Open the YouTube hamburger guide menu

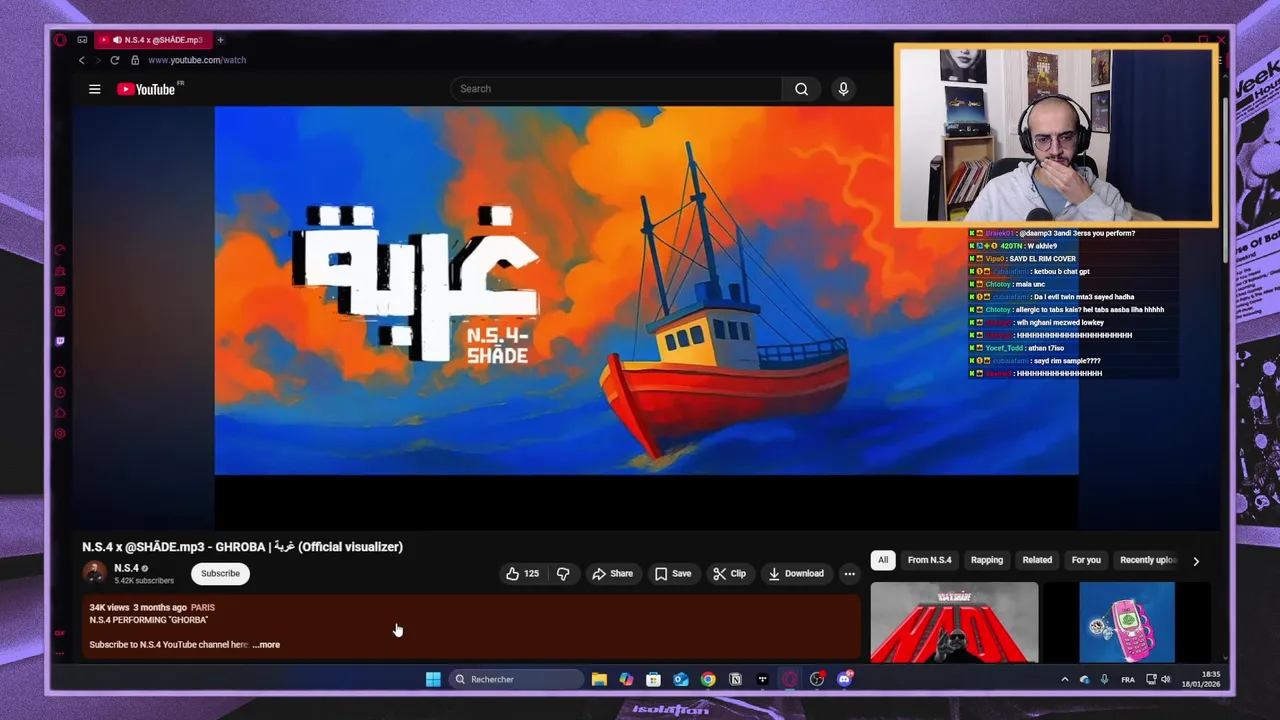click(x=95, y=89)
